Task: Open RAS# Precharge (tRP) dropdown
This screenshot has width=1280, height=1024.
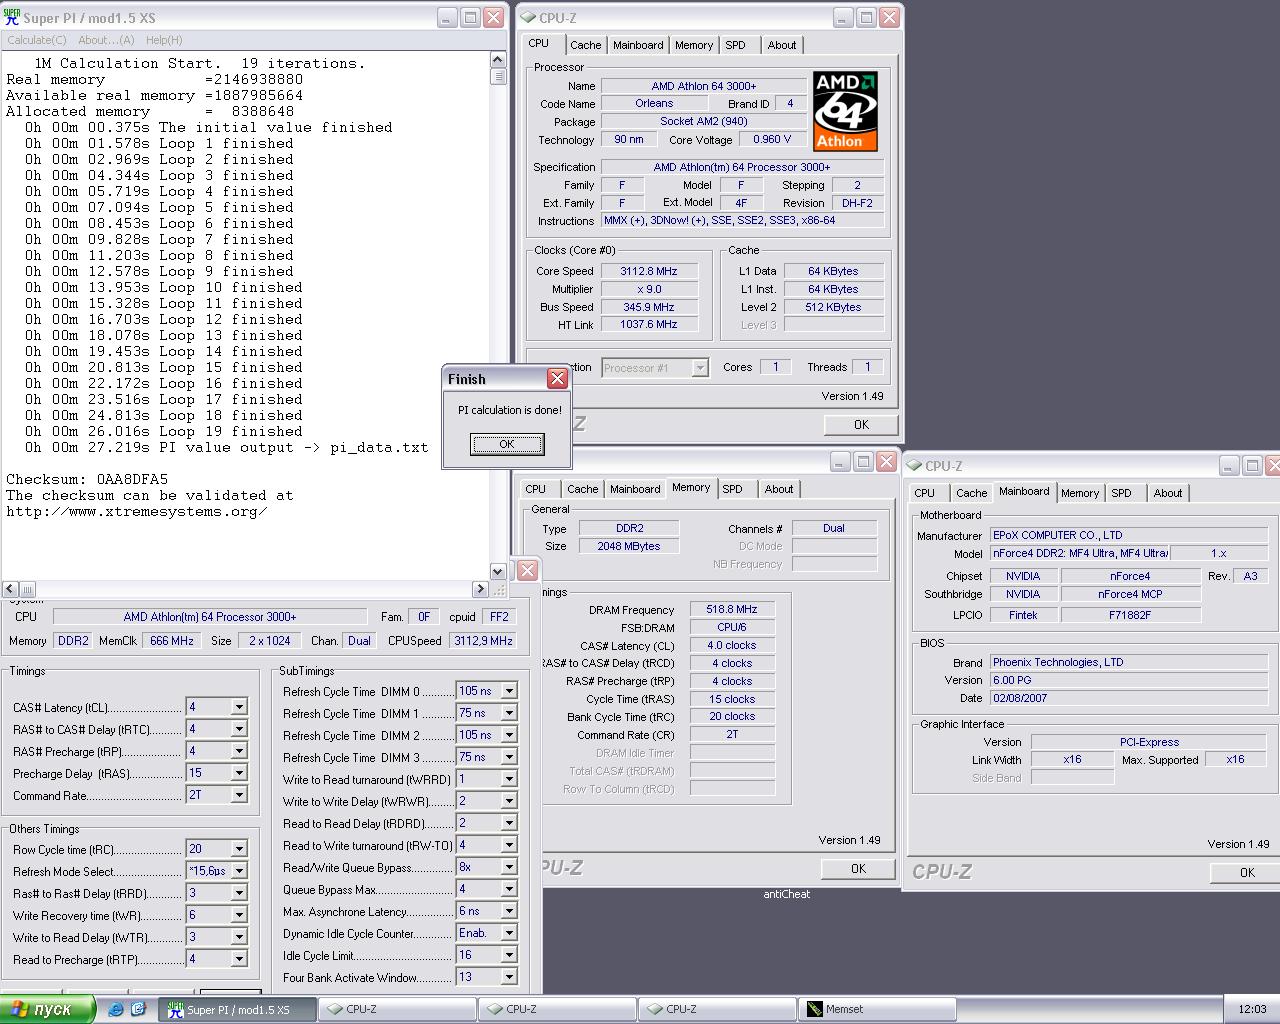Action: 239,751
